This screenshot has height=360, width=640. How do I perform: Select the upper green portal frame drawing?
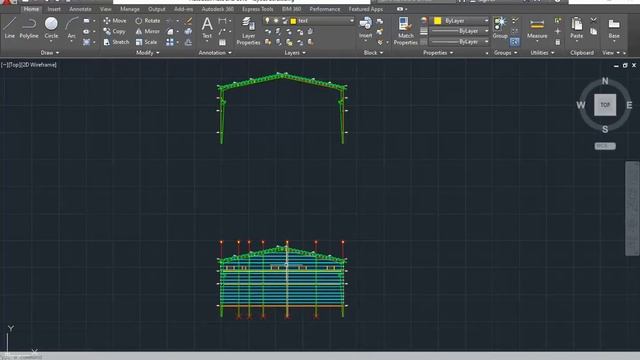pyautogui.click(x=282, y=108)
